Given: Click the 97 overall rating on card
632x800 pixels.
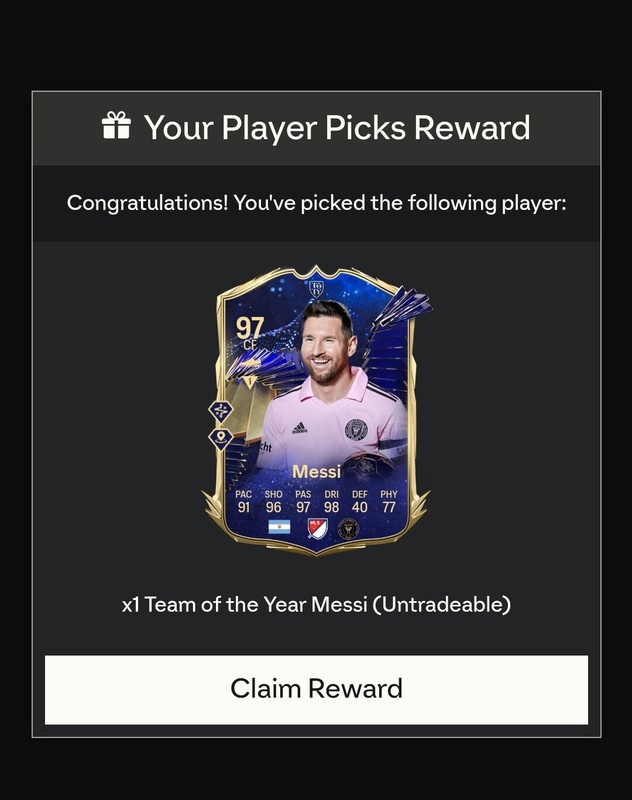Looking at the screenshot, I should 250,327.
